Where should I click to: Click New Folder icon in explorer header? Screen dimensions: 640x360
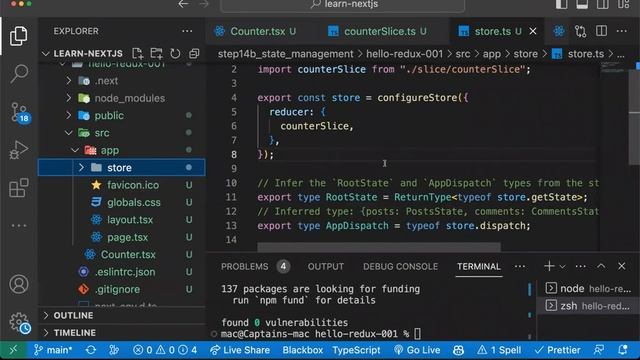point(156,53)
